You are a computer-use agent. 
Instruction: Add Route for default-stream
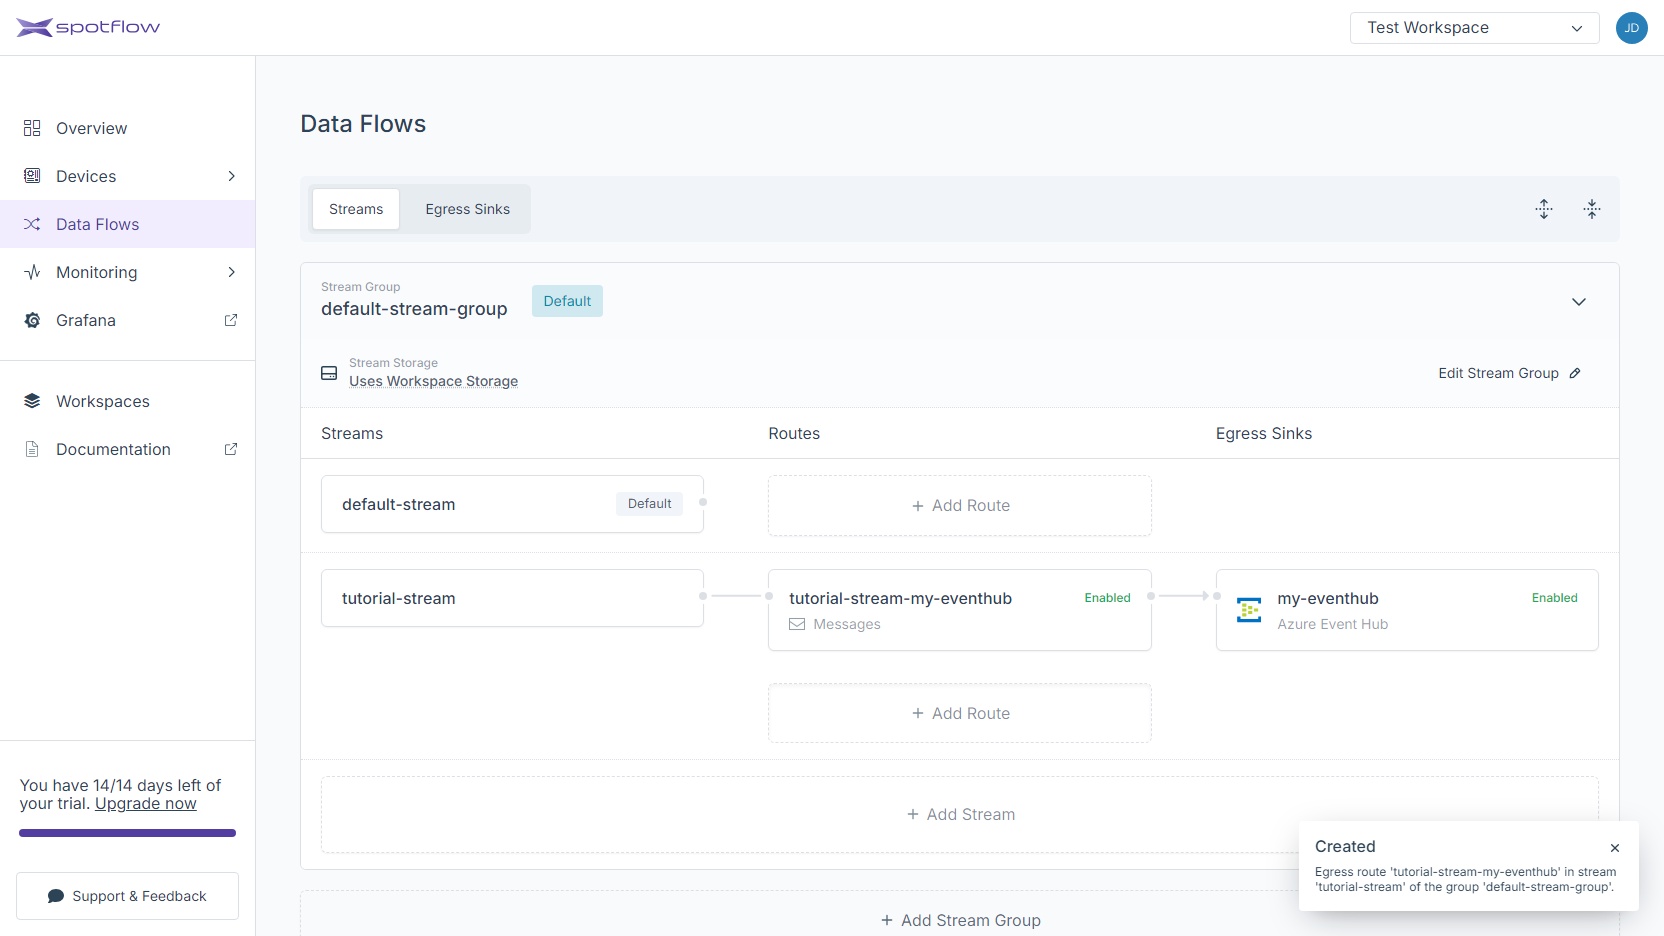click(x=960, y=506)
